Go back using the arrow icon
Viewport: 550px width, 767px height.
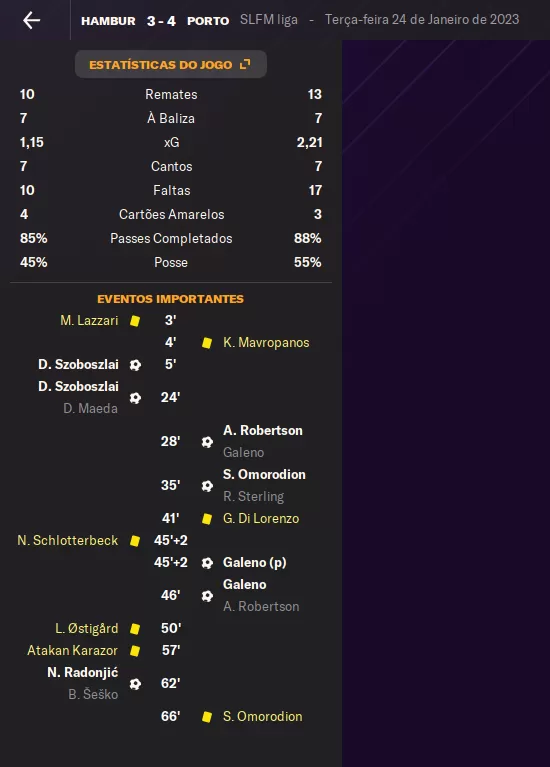31,20
